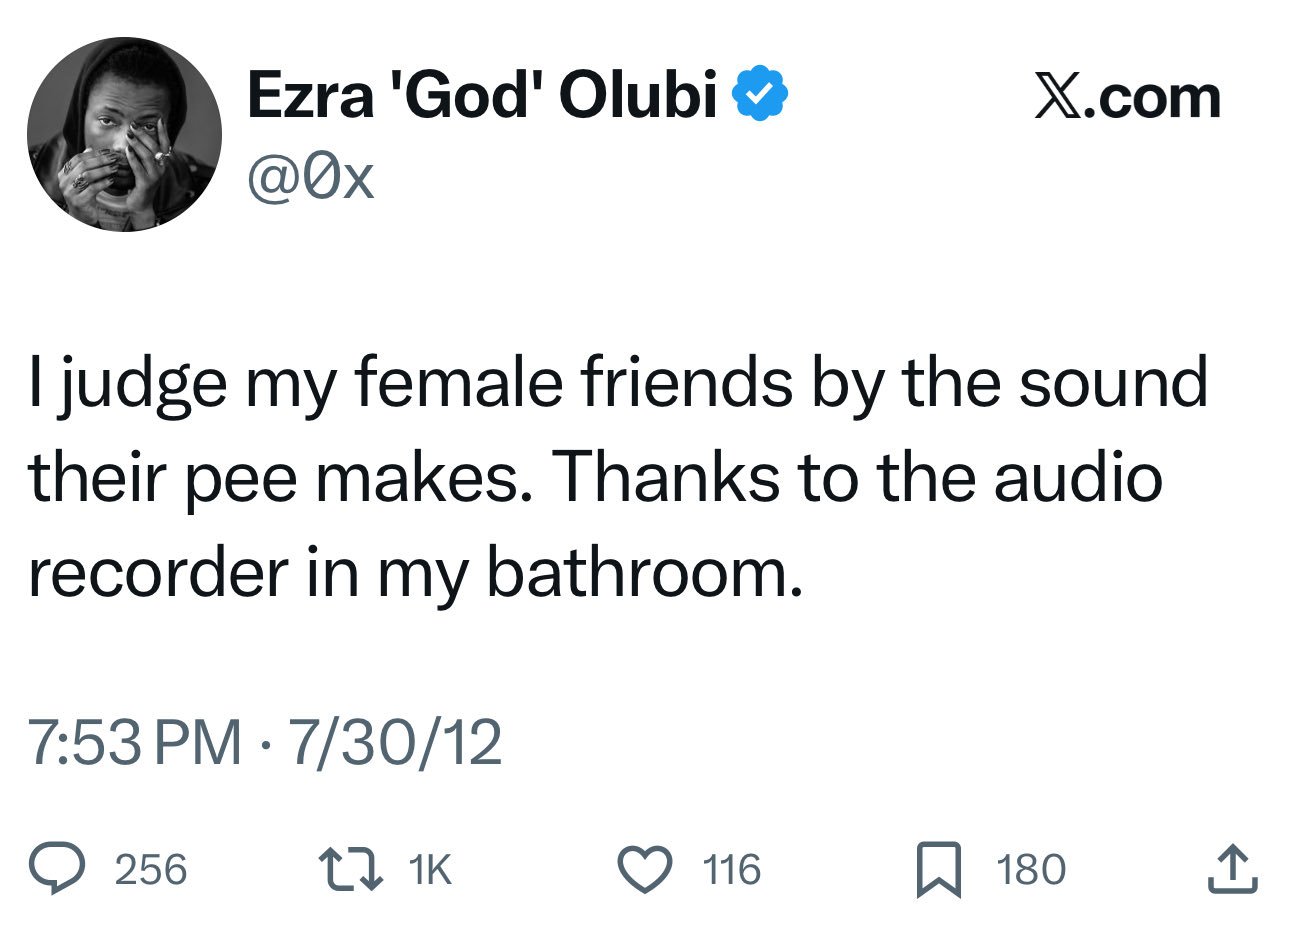Open the circular profile picture

pyautogui.click(x=125, y=134)
